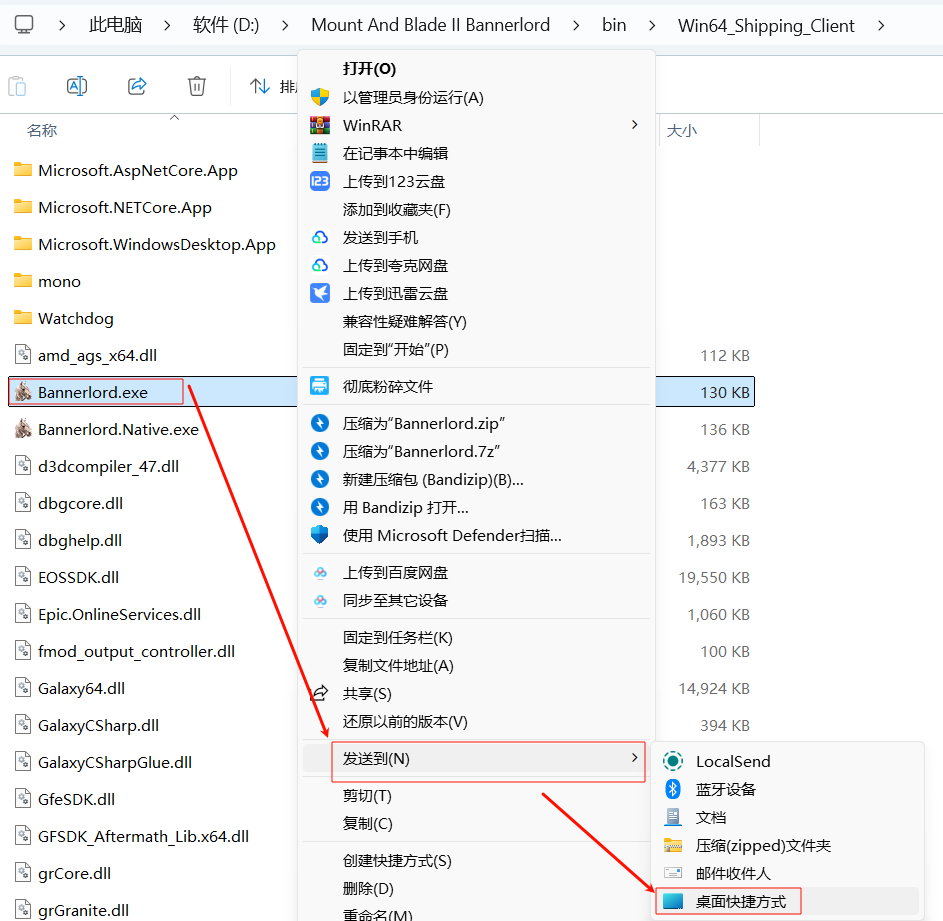This screenshot has width=943, height=921.
Task: Click the delete trash icon in toolbar
Action: pyautogui.click(x=197, y=86)
